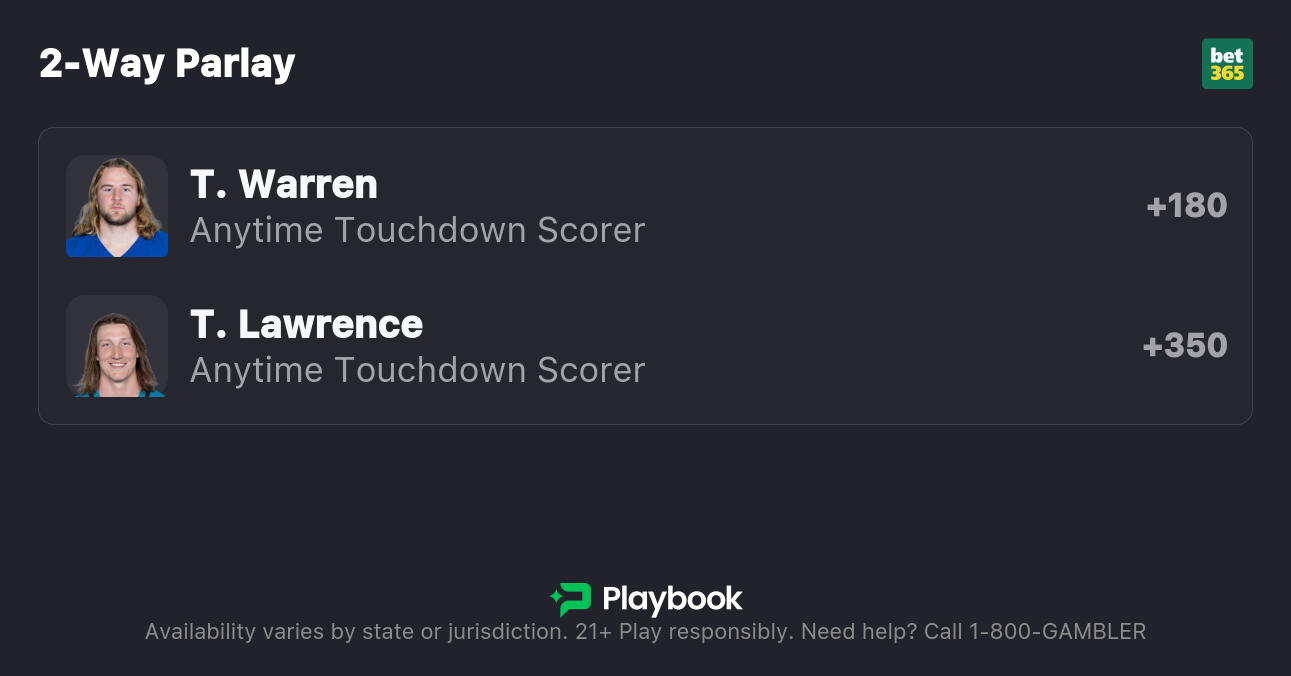Select the T. Lawrence player name
Image resolution: width=1291 pixels, height=676 pixels.
pos(307,324)
